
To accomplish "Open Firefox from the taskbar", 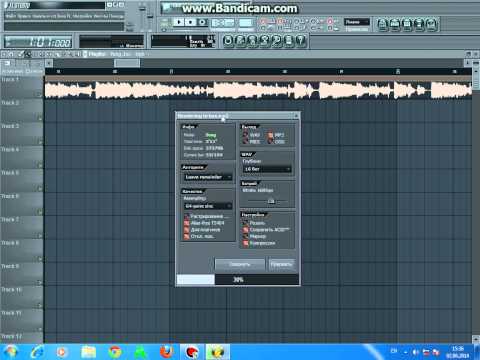I will click(166, 352).
